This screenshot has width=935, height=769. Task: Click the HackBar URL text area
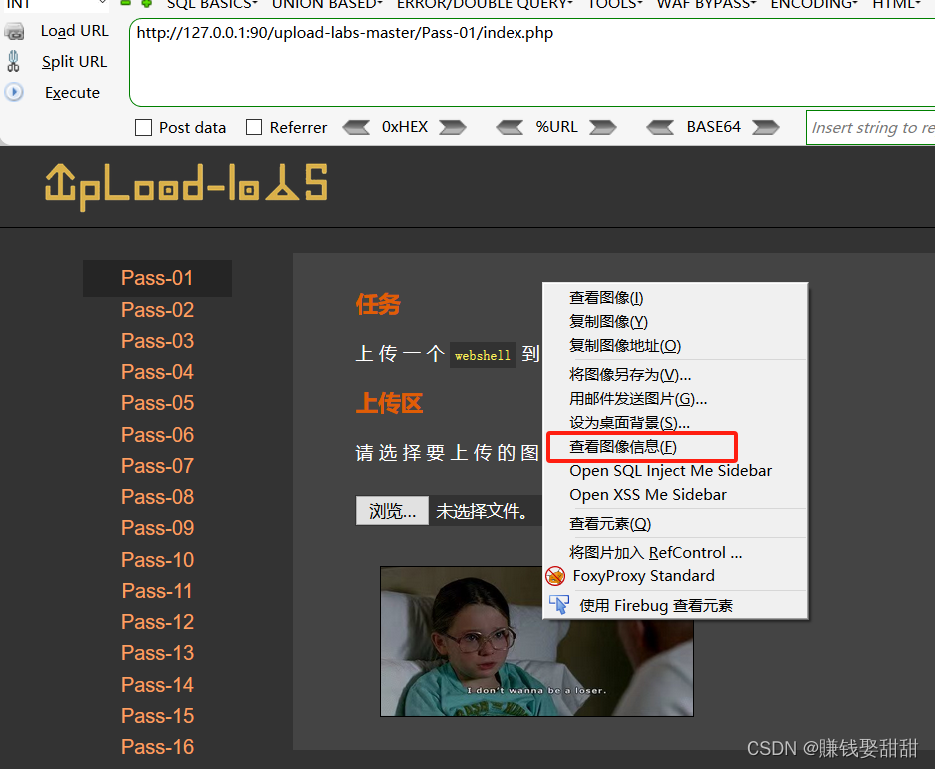(532, 63)
